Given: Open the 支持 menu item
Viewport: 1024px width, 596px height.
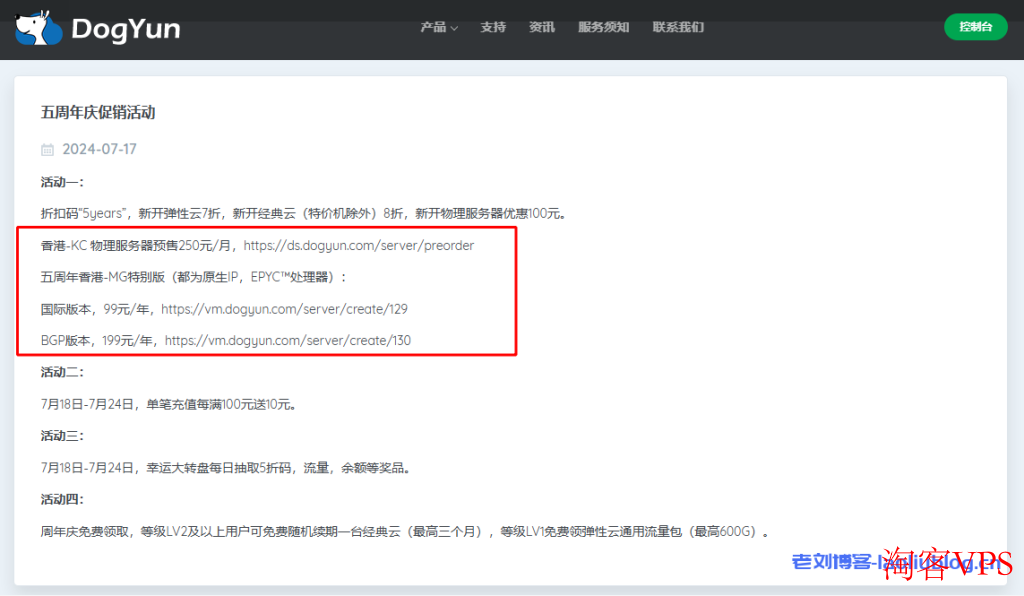Looking at the screenshot, I should point(493,27).
